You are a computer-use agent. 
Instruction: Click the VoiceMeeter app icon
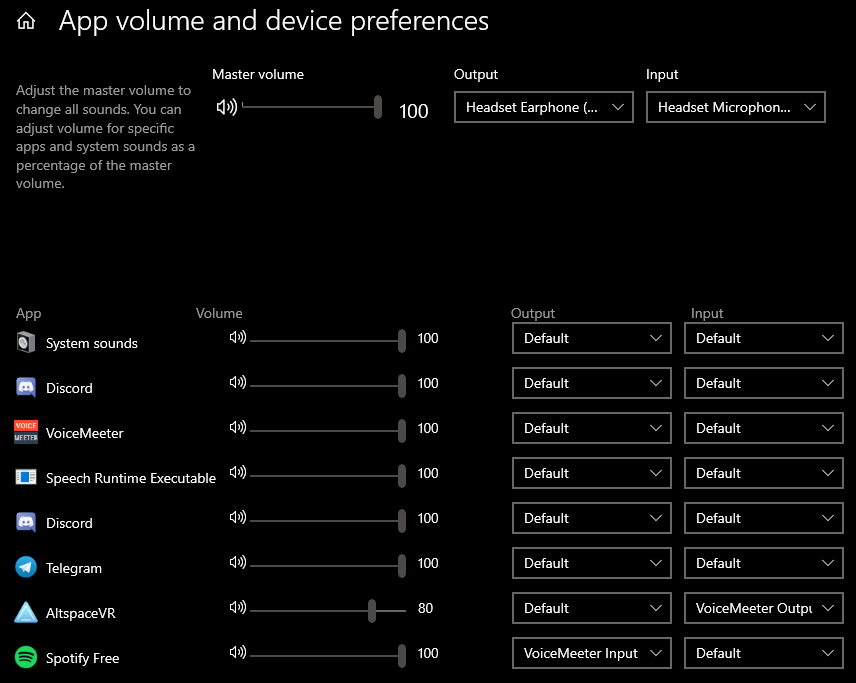pos(26,432)
